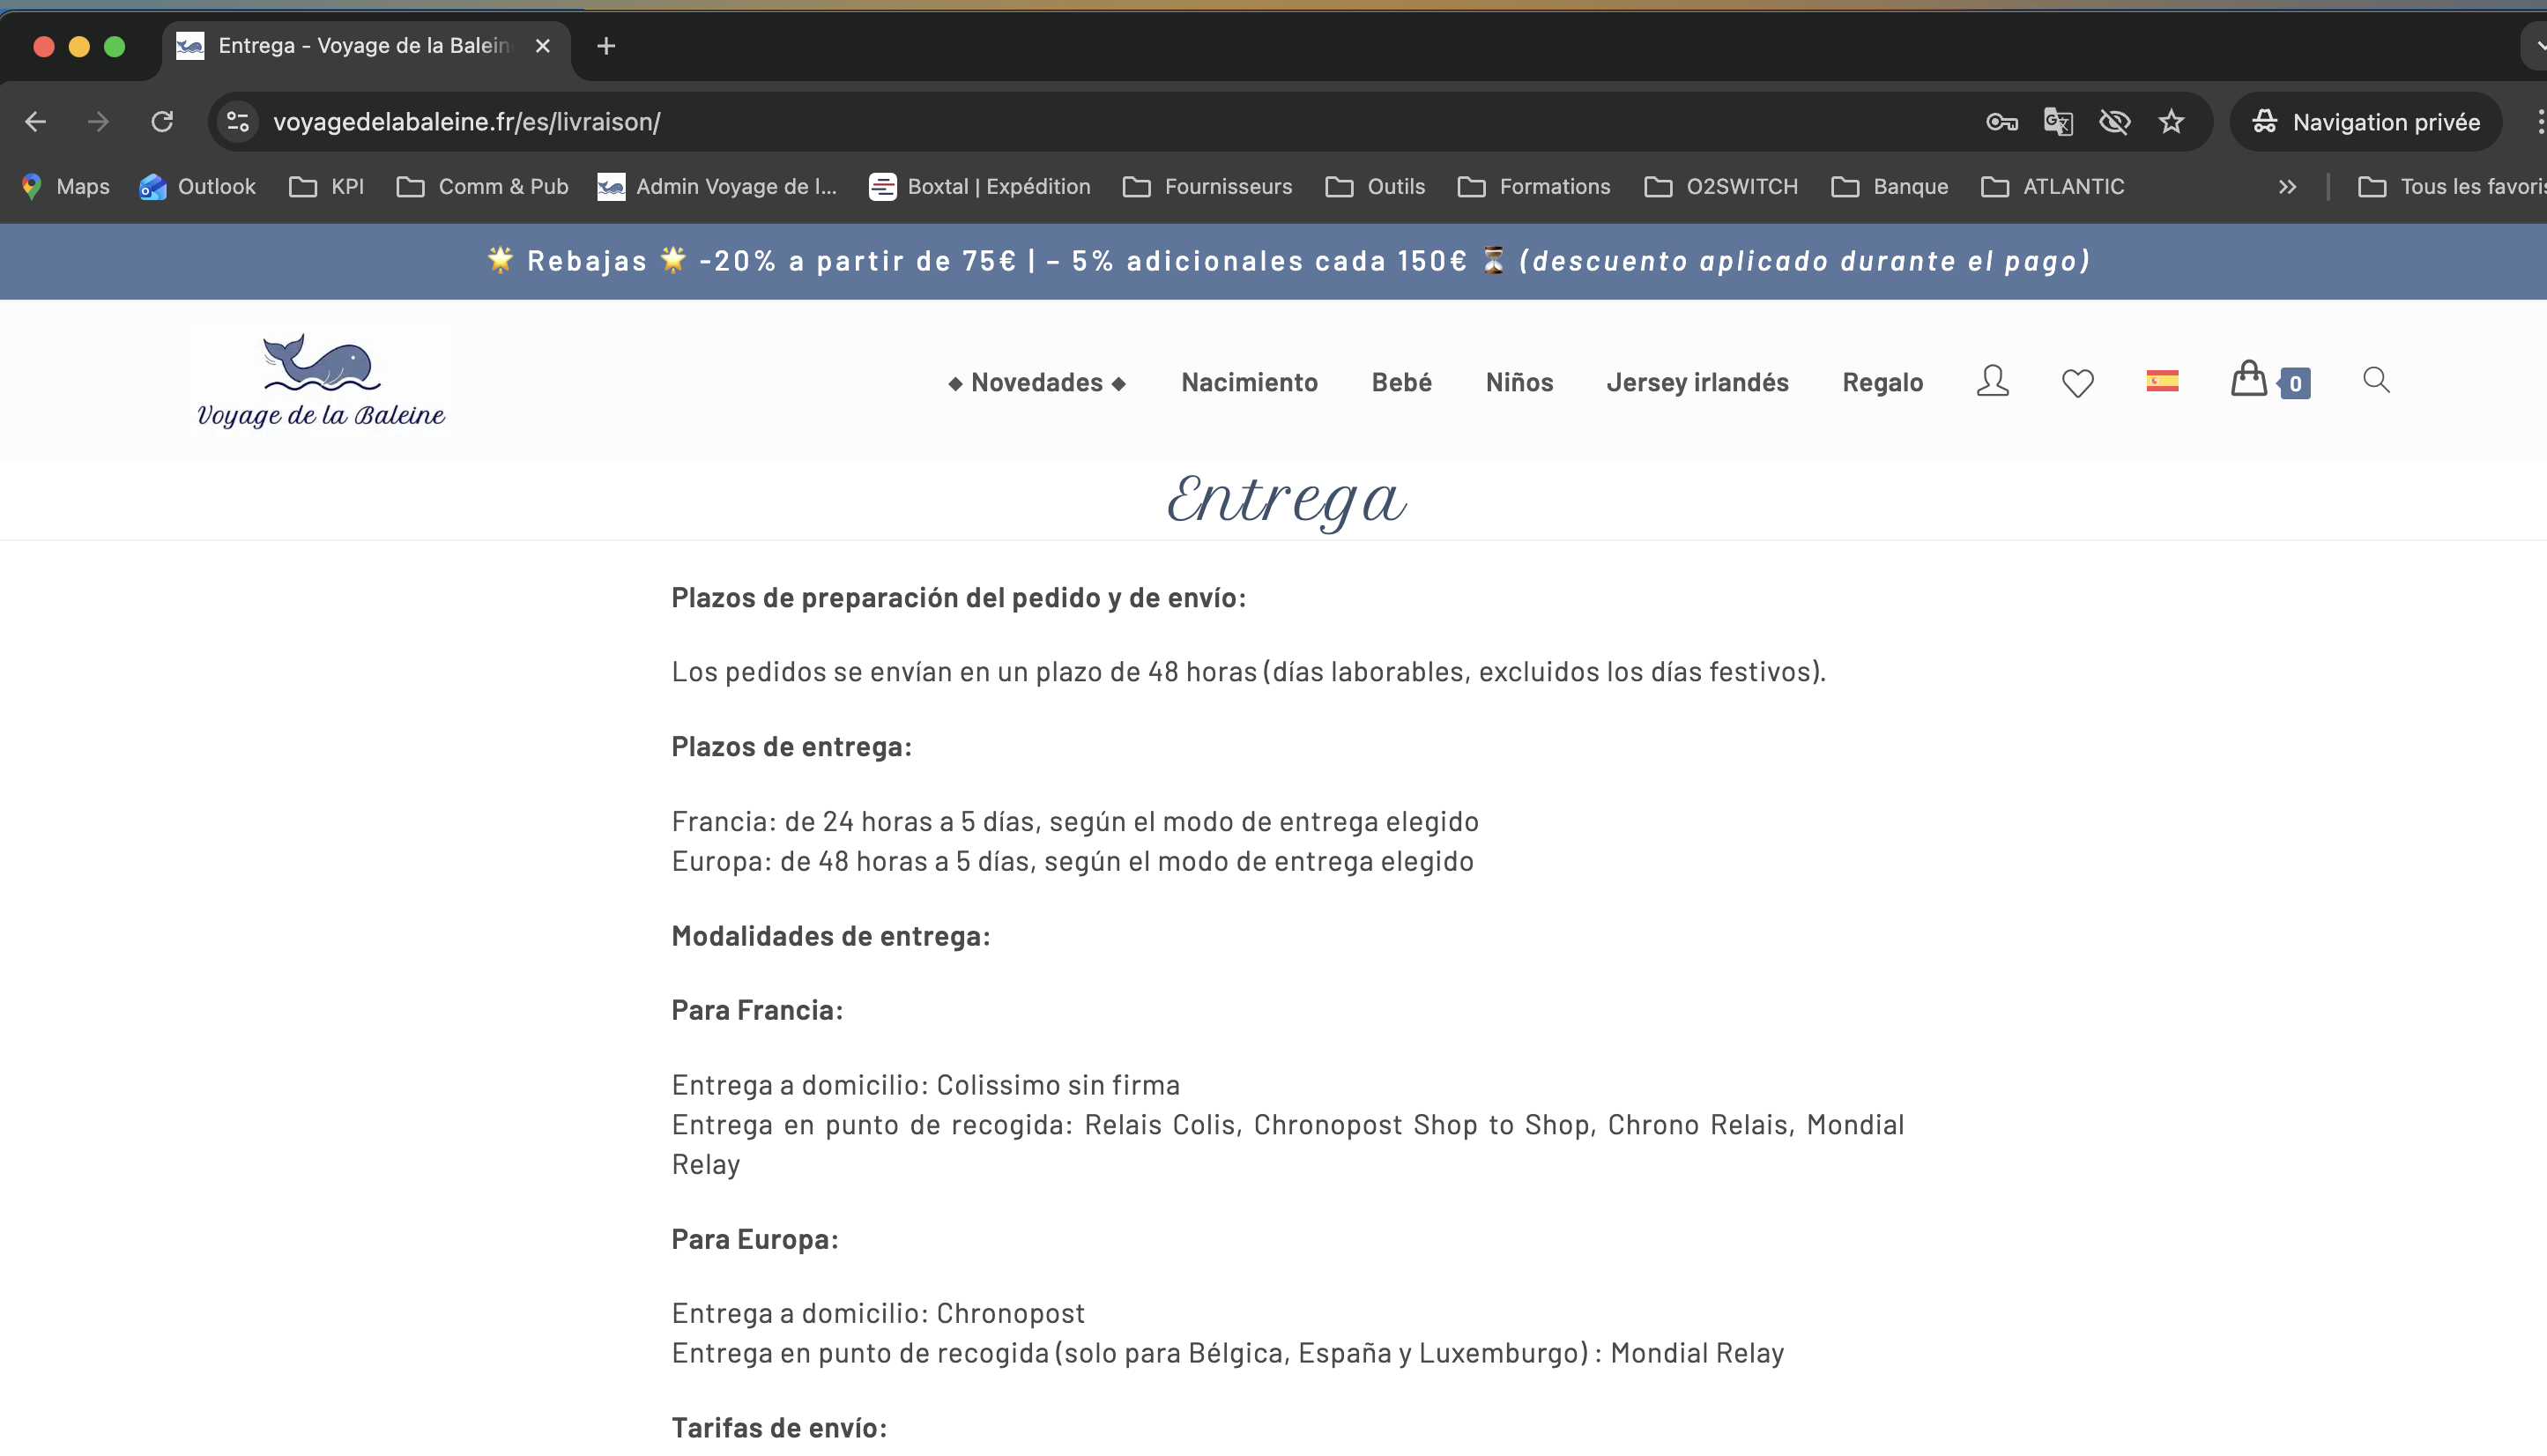This screenshot has height=1456, width=2547.
Task: Click the password key icon
Action: 2001,122
